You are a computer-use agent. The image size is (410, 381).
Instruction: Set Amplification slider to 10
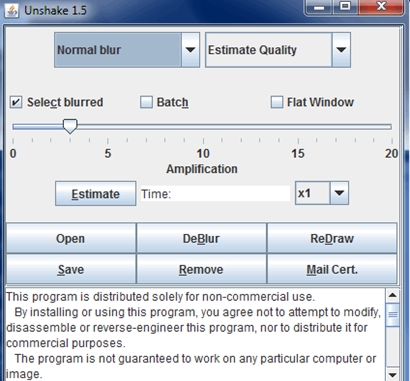point(203,127)
